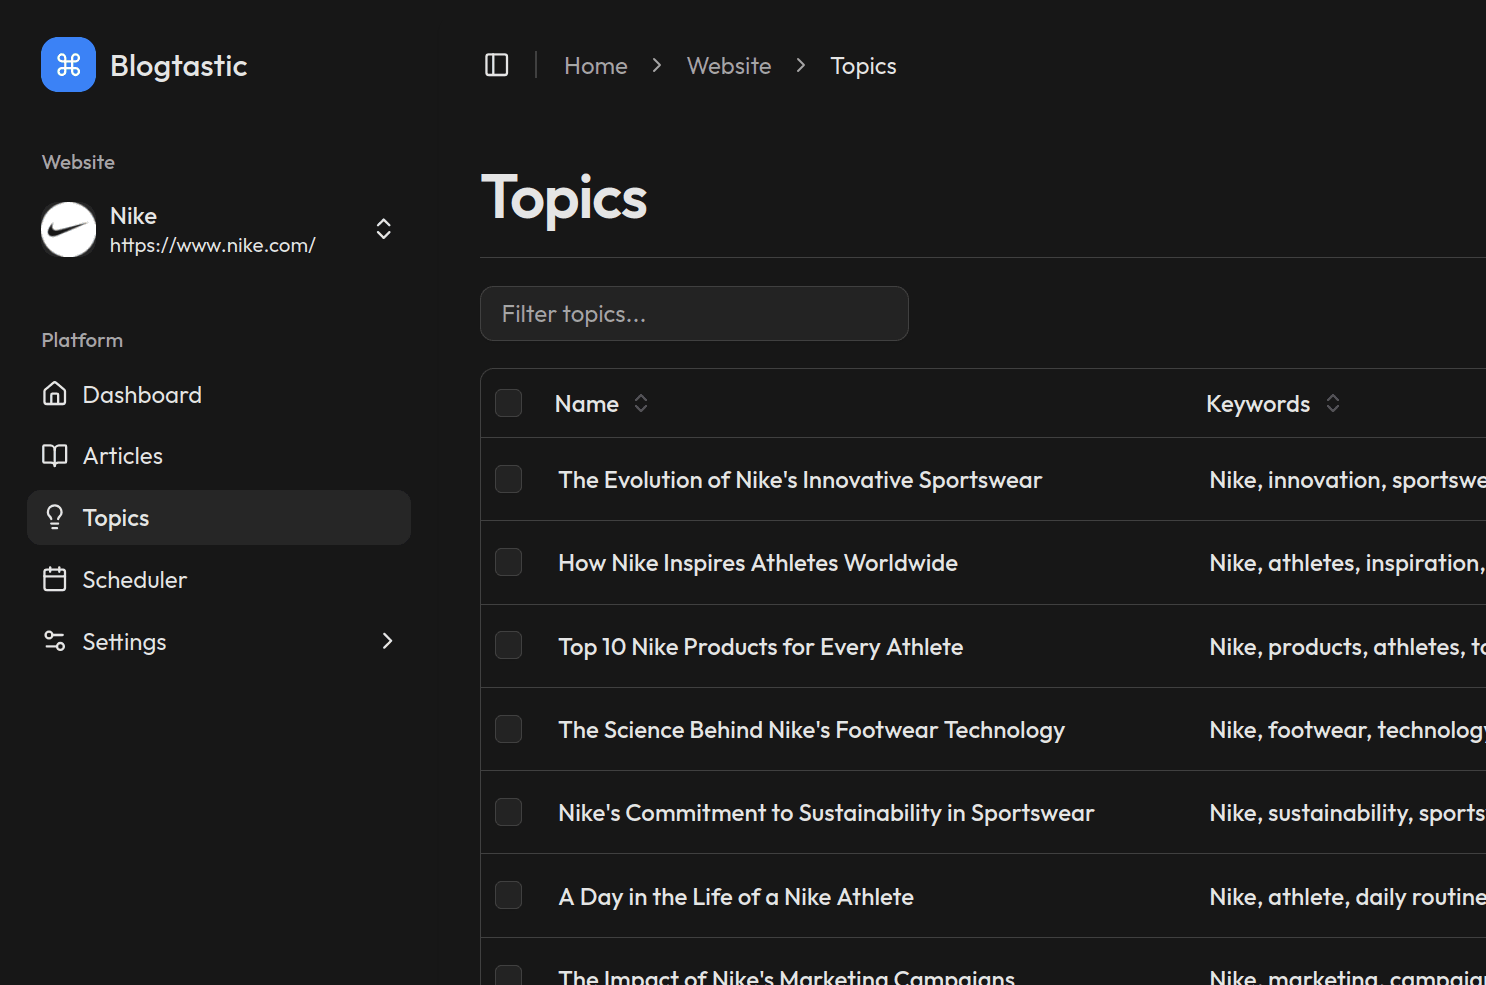Screen dimensions: 1486x985
Task: Sort by Name using the sort arrows
Action: [640, 403]
